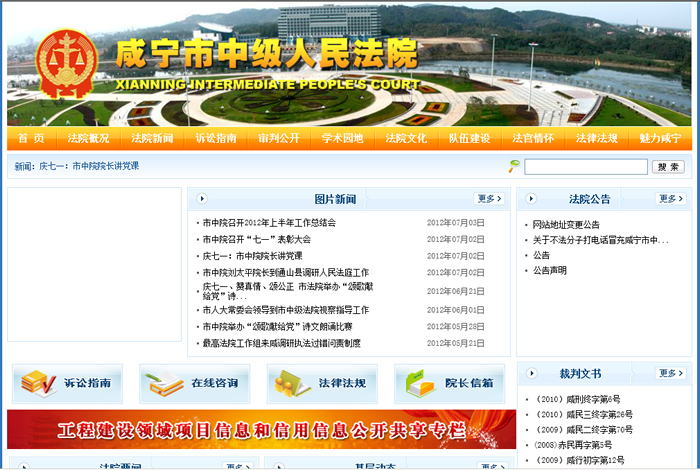This screenshot has width=700, height=470.
Task: Click the 工程建设领域项目信息 red banner
Action: coord(262,429)
